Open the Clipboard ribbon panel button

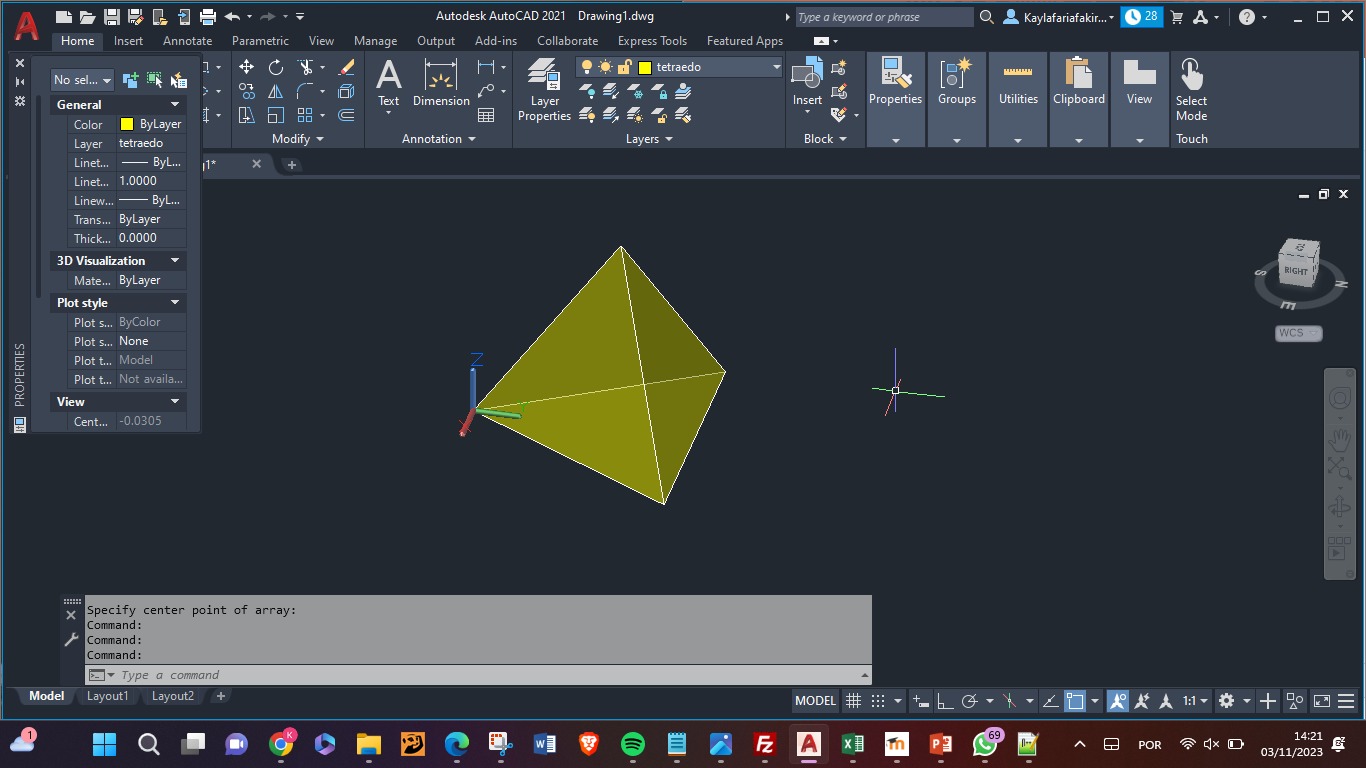(1078, 99)
